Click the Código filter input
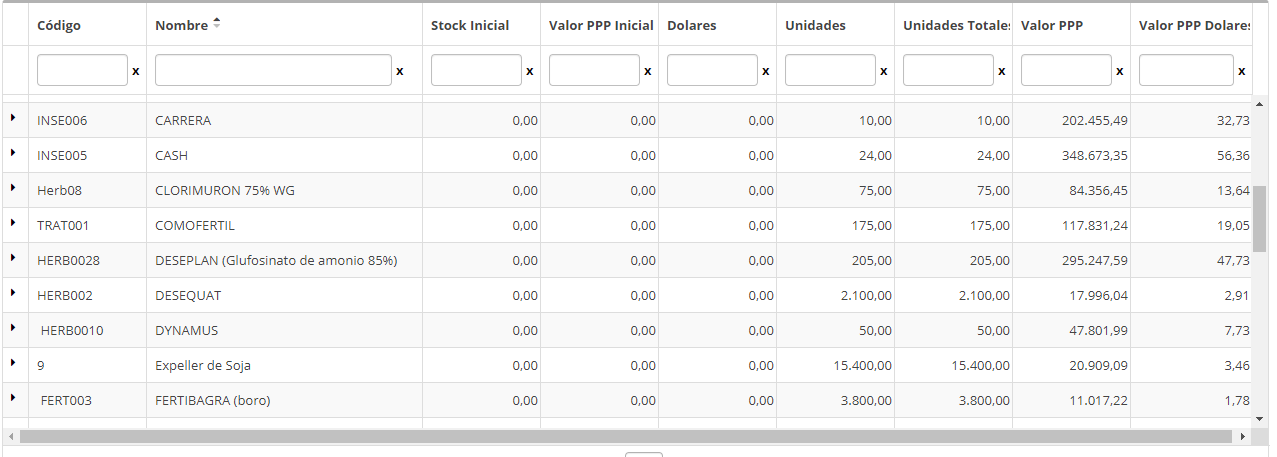This screenshot has height=457, width=1277. pyautogui.click(x=82, y=70)
